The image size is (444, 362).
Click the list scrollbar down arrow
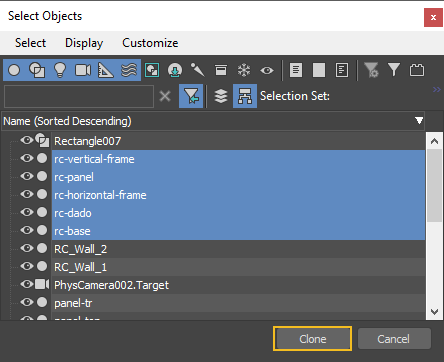pyautogui.click(x=434, y=312)
